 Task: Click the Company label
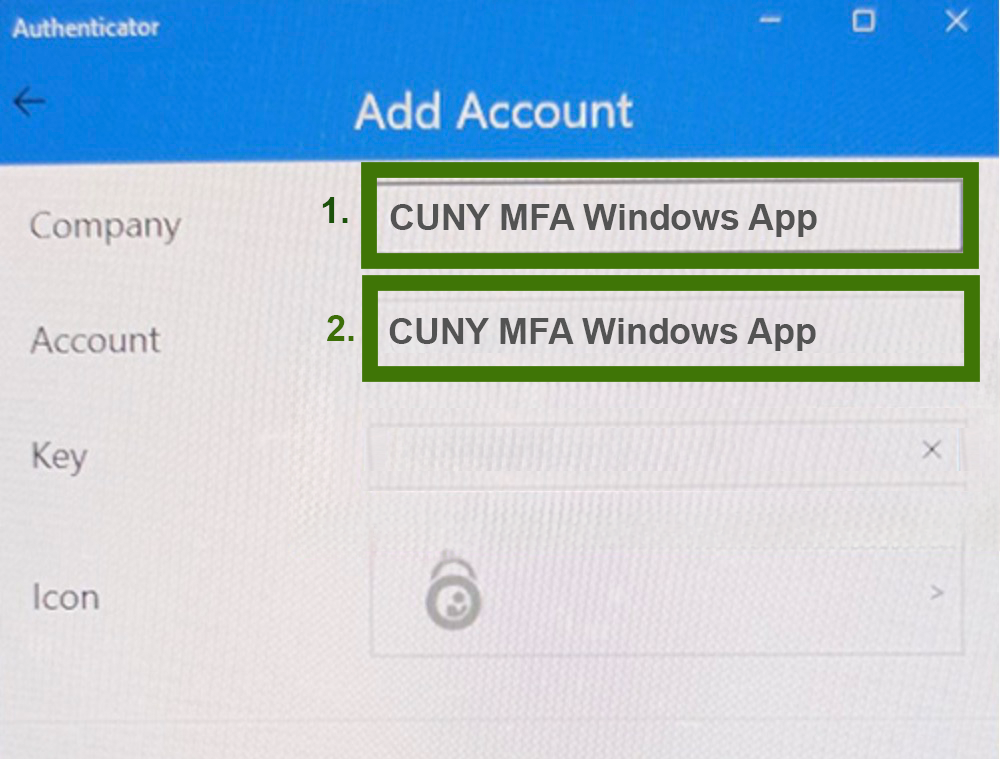tap(105, 226)
